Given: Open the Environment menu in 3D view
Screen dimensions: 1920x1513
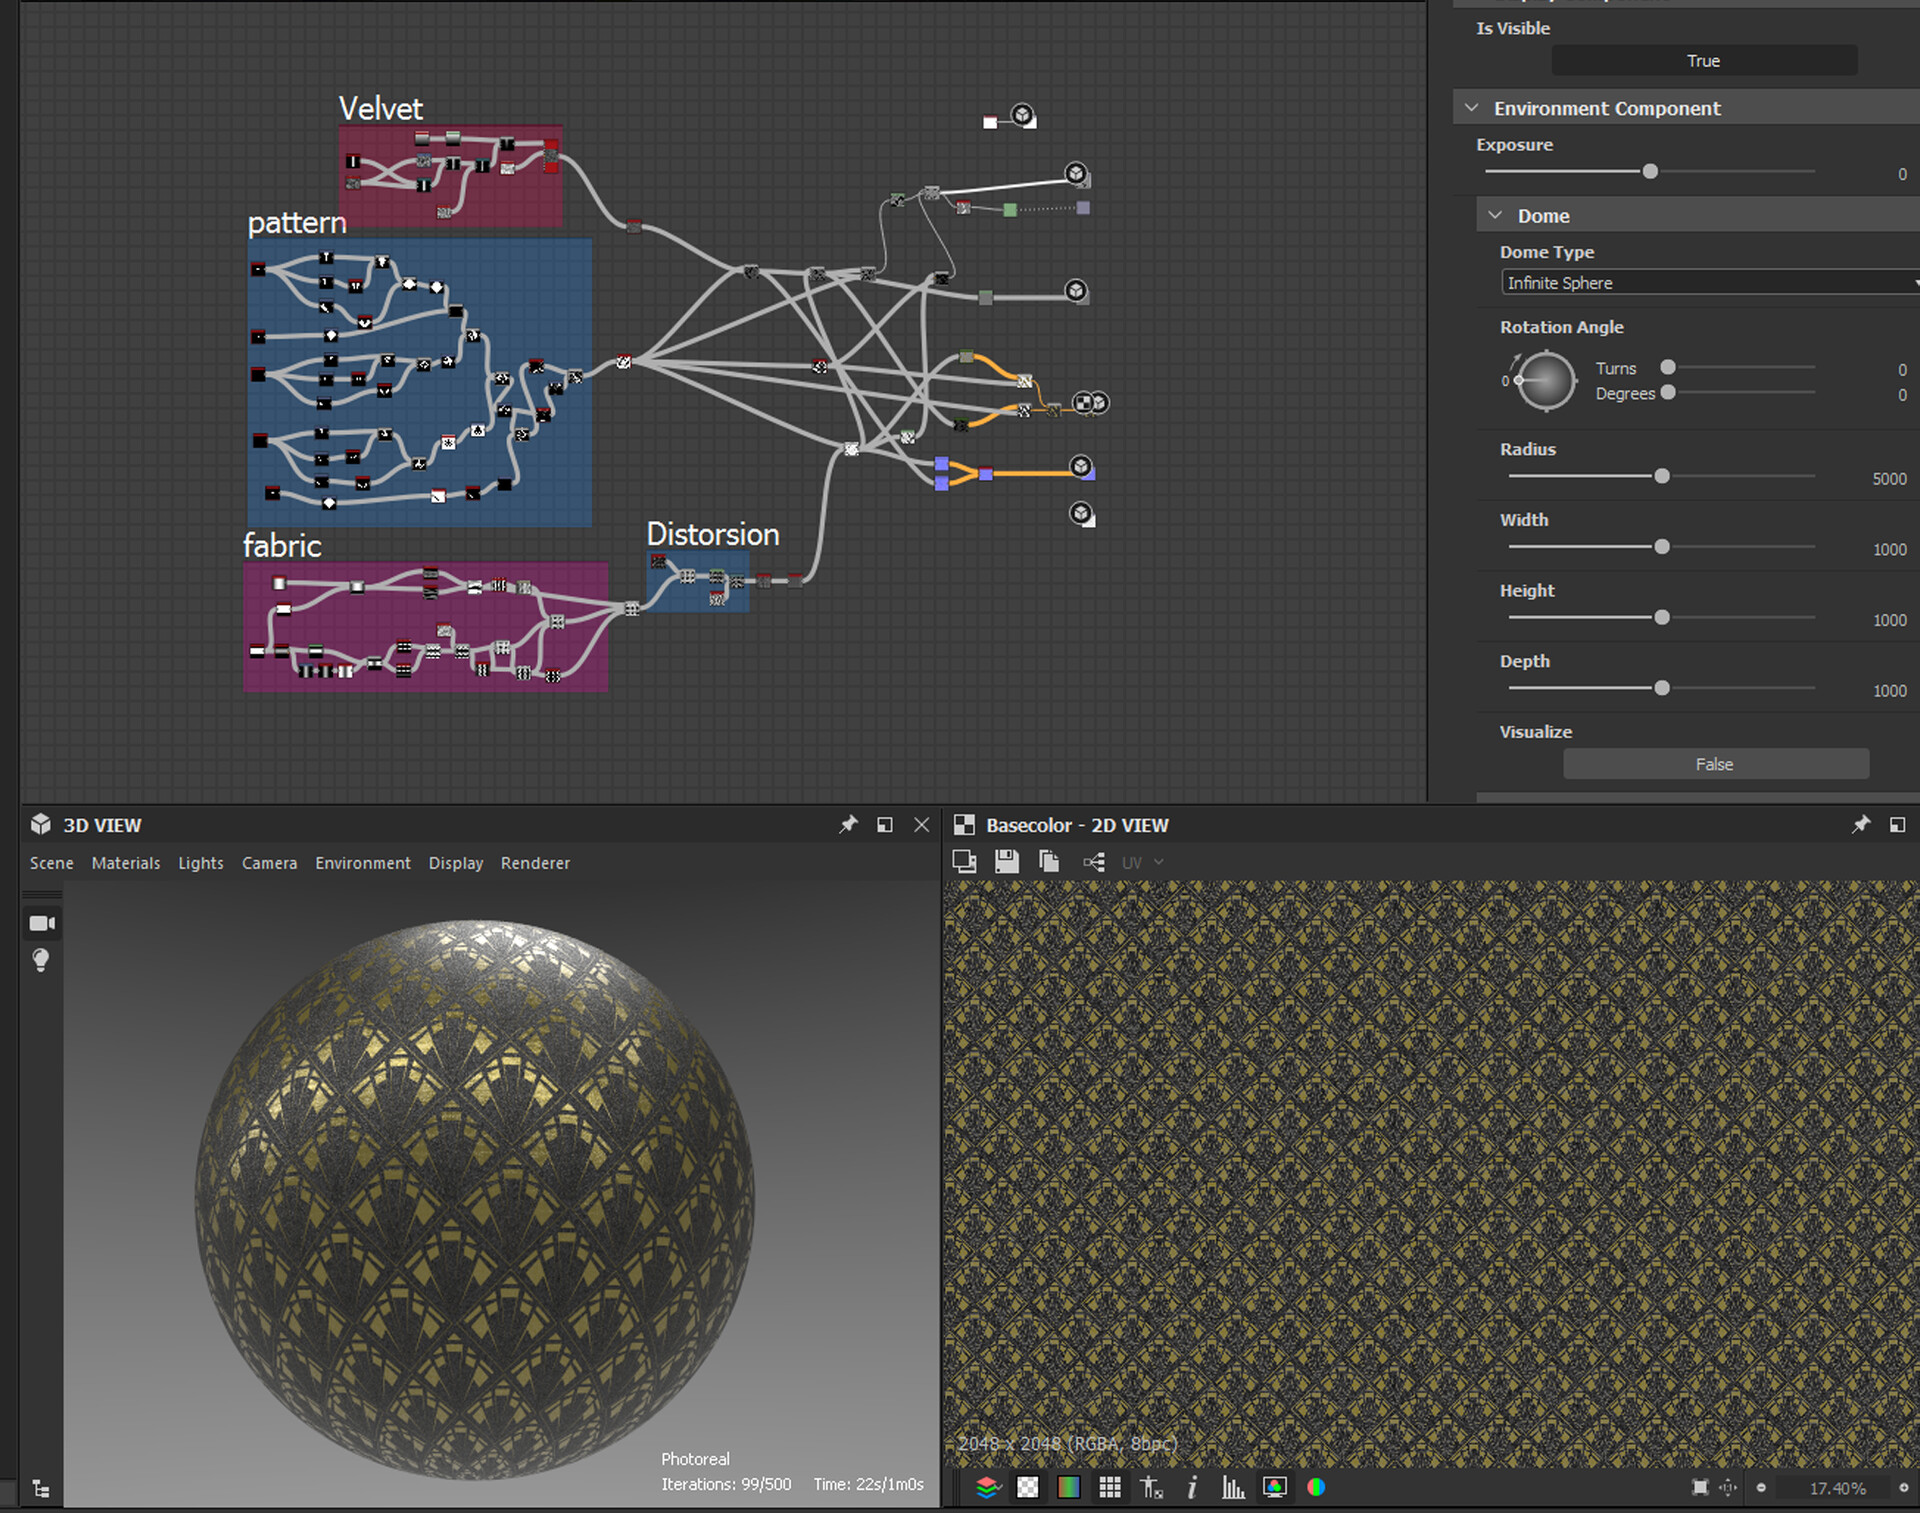Looking at the screenshot, I should tap(362, 862).
